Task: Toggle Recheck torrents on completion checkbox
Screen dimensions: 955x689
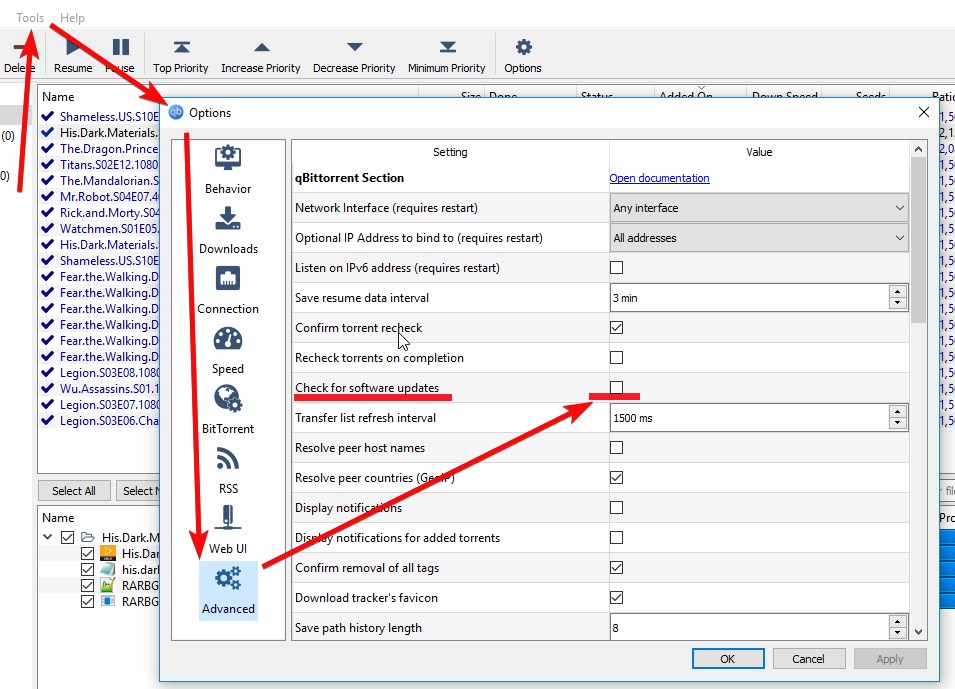Action: coord(616,358)
